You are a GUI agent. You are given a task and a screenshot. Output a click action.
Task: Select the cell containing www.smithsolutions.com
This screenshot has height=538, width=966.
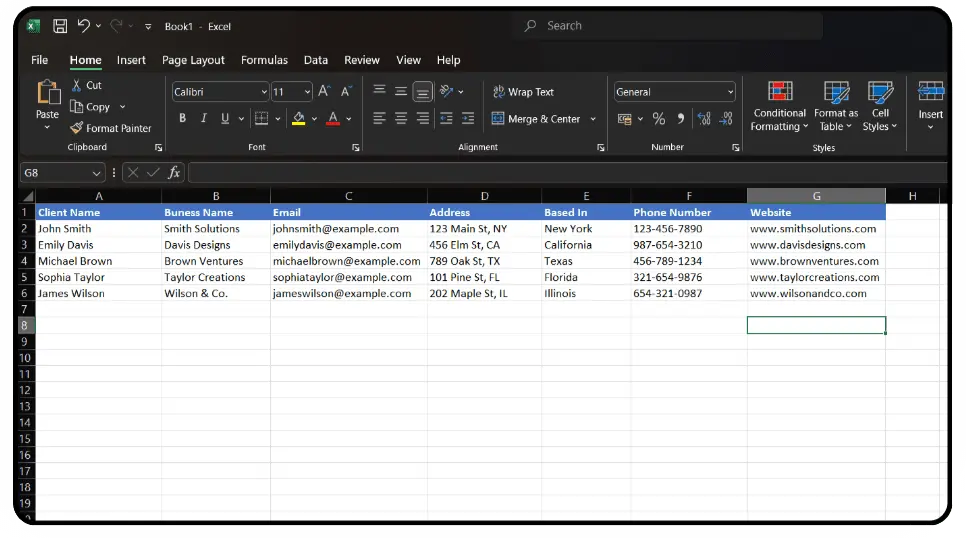814,229
